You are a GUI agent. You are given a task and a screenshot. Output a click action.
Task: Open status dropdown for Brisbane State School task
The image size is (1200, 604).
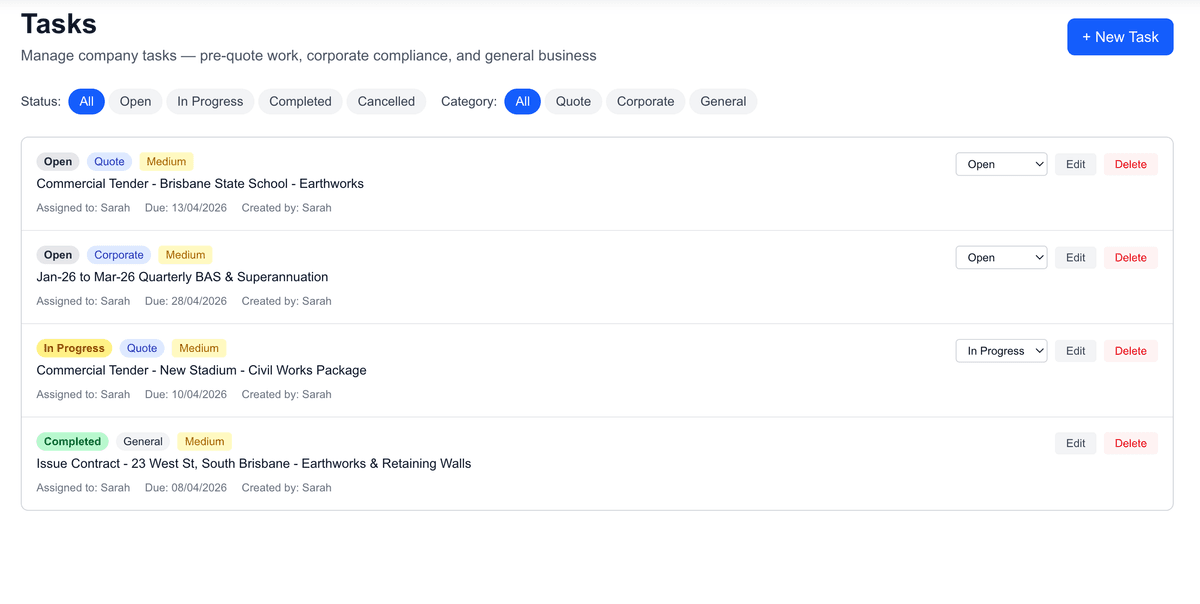pyautogui.click(x=1001, y=164)
